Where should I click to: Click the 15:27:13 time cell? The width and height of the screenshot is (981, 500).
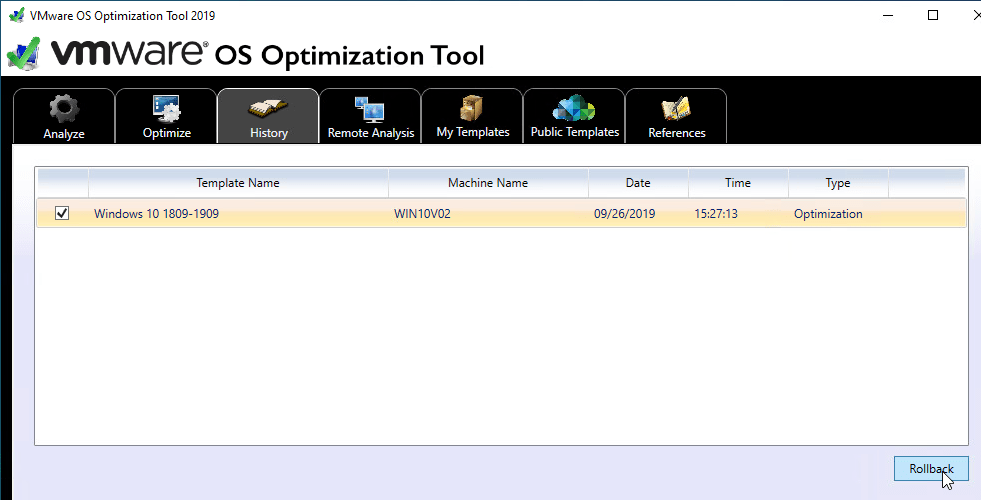tap(716, 213)
